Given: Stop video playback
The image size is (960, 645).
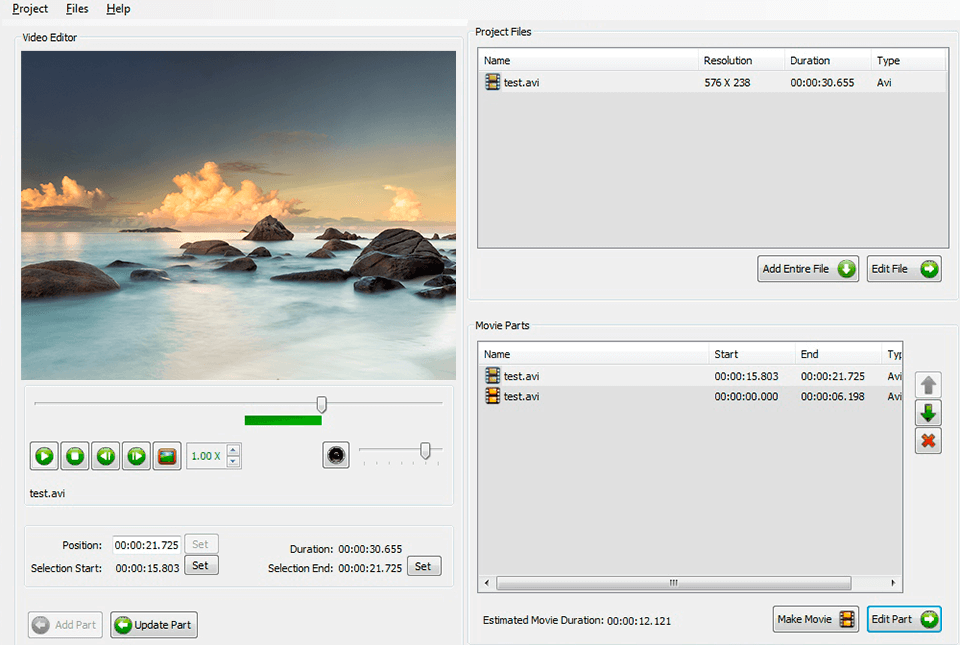Looking at the screenshot, I should coord(74,455).
